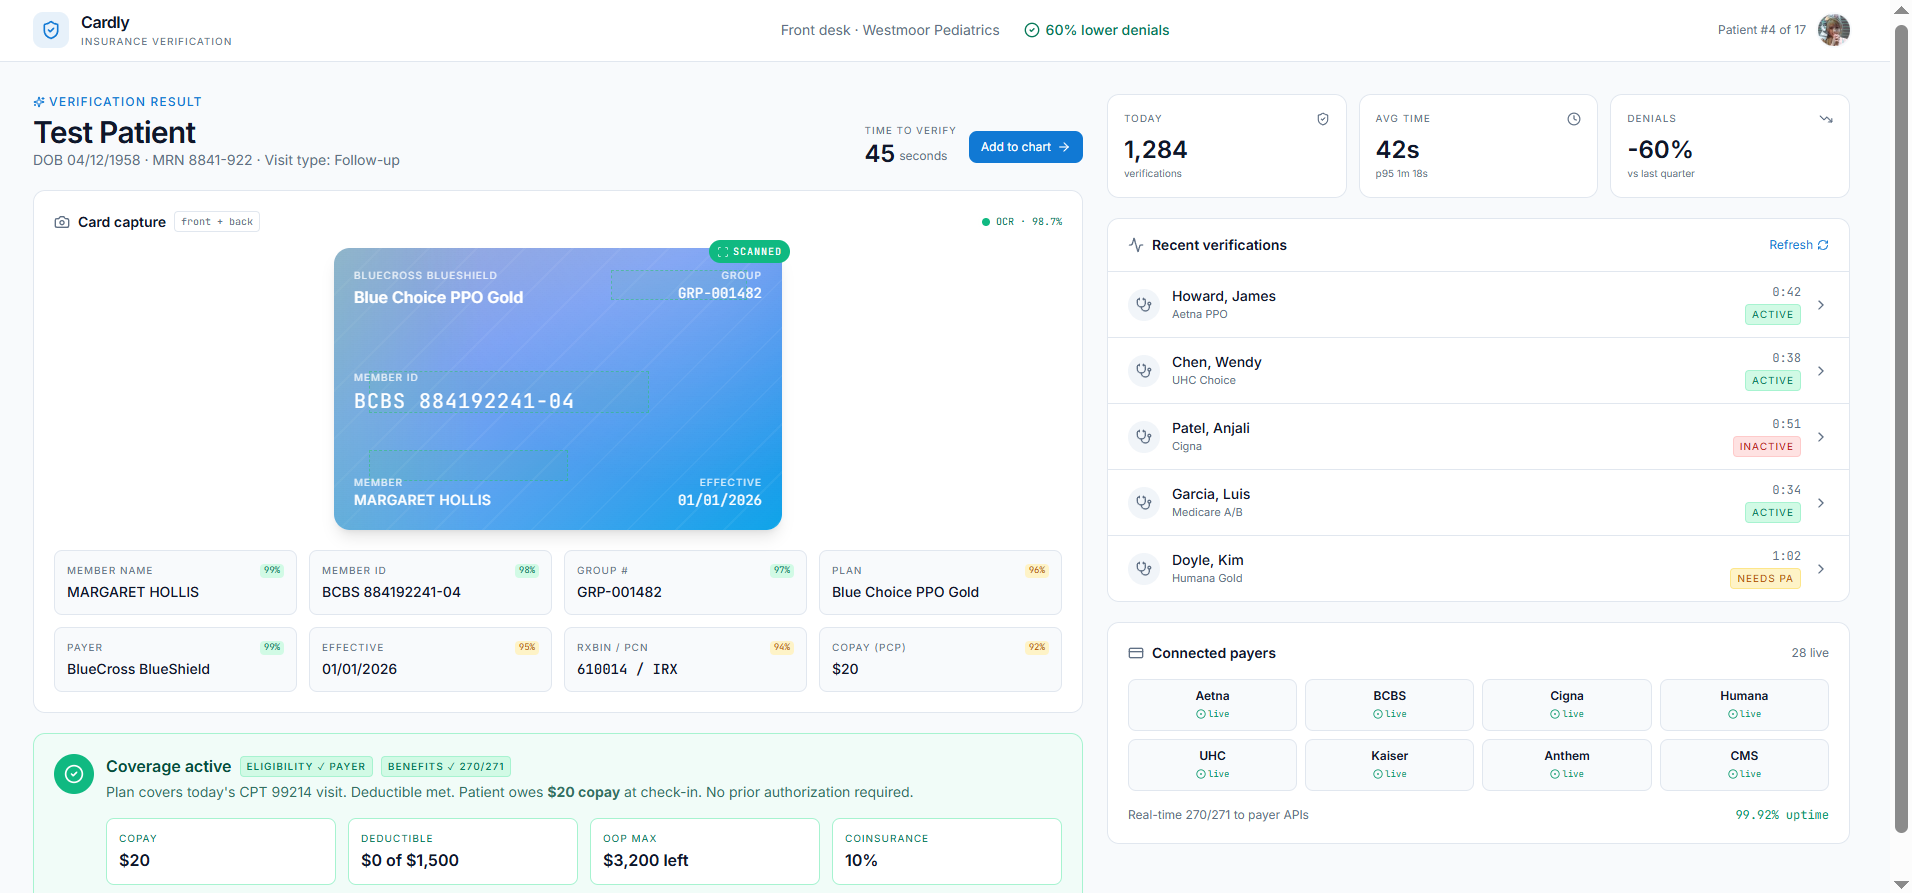Click the Member ID extracted field

(x=430, y=583)
